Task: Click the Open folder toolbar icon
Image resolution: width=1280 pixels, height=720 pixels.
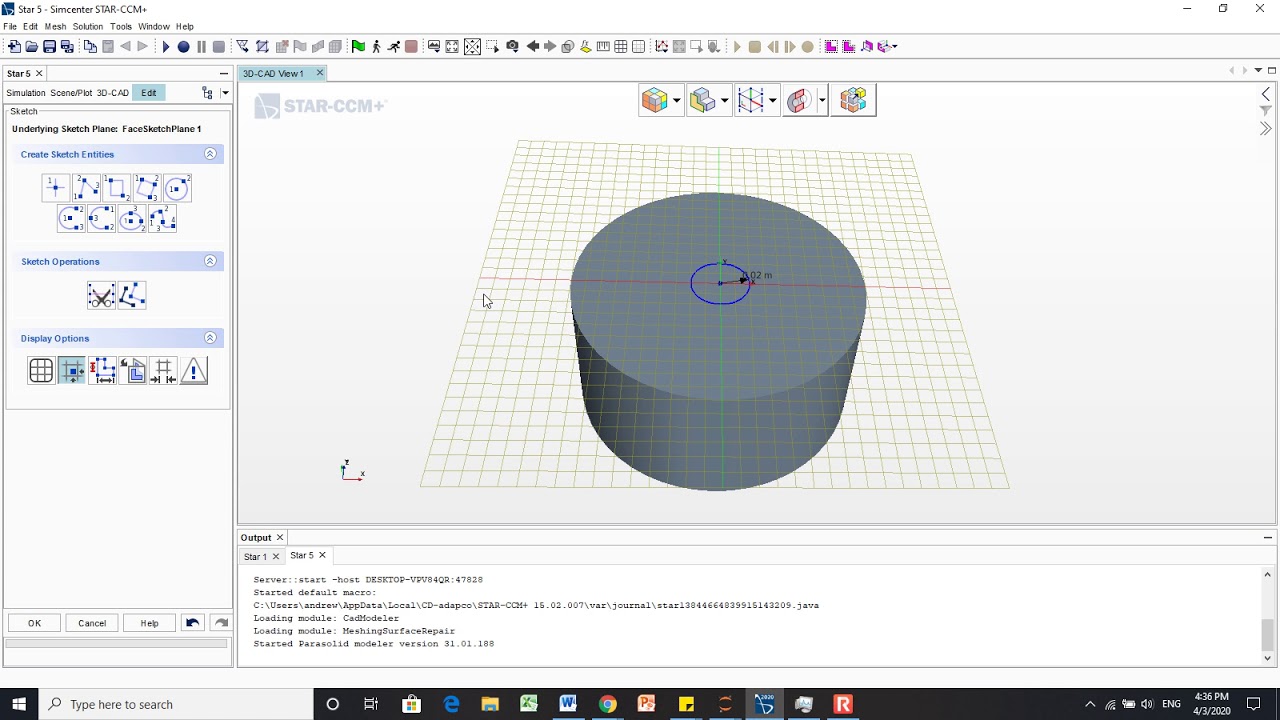Action: (31, 46)
